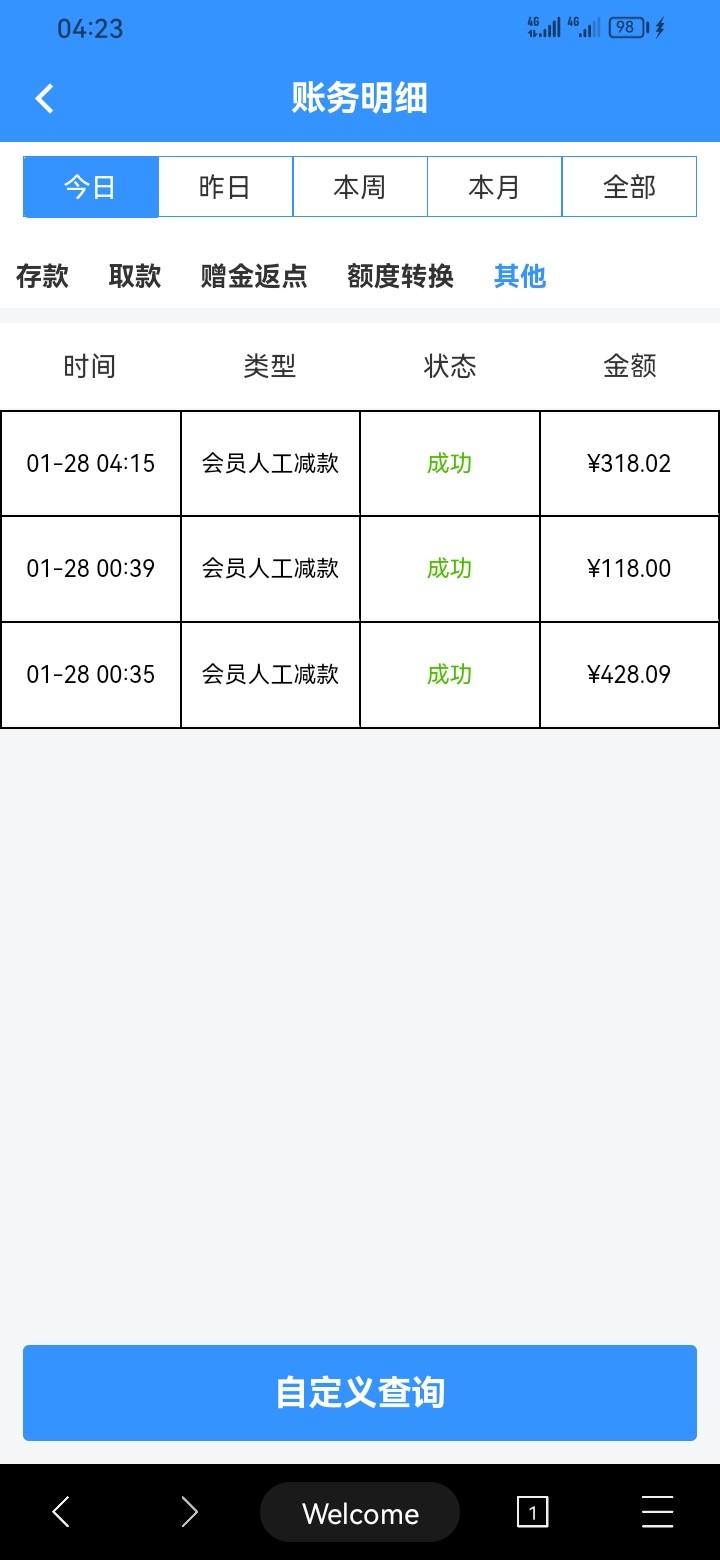The image size is (720, 1560).
Task: Open the 赠金返点 category
Action: 254,276
